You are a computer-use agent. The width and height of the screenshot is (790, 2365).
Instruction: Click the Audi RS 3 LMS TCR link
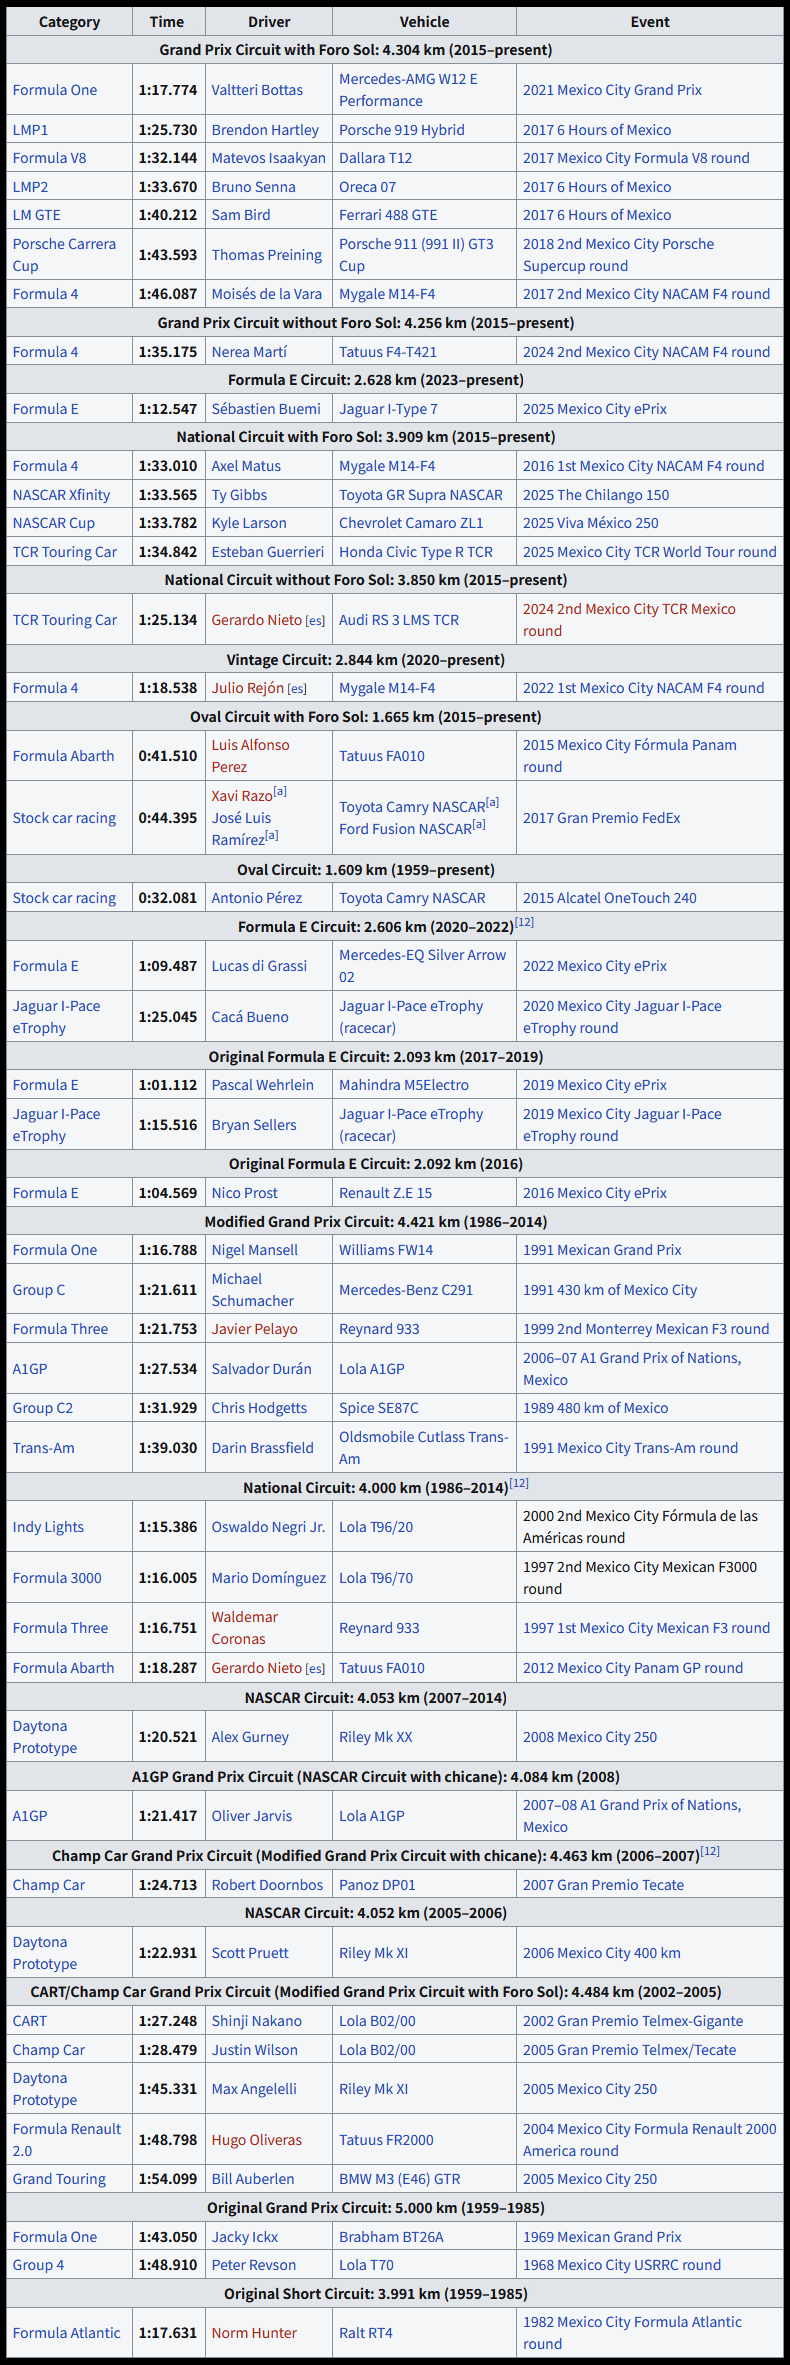(x=399, y=620)
